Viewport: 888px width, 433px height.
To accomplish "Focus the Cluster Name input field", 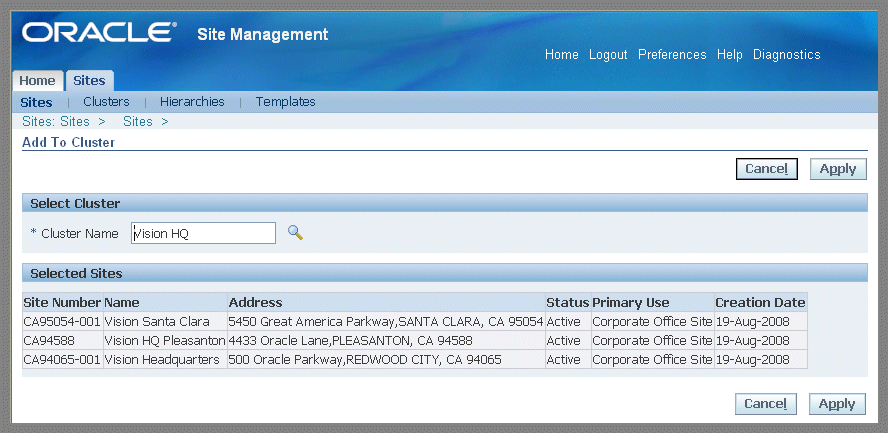I will point(203,233).
